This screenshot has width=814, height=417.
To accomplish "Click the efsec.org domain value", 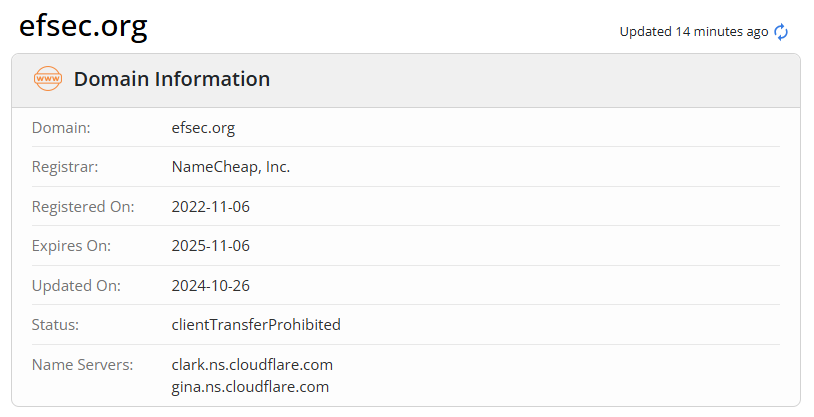I will click(203, 128).
